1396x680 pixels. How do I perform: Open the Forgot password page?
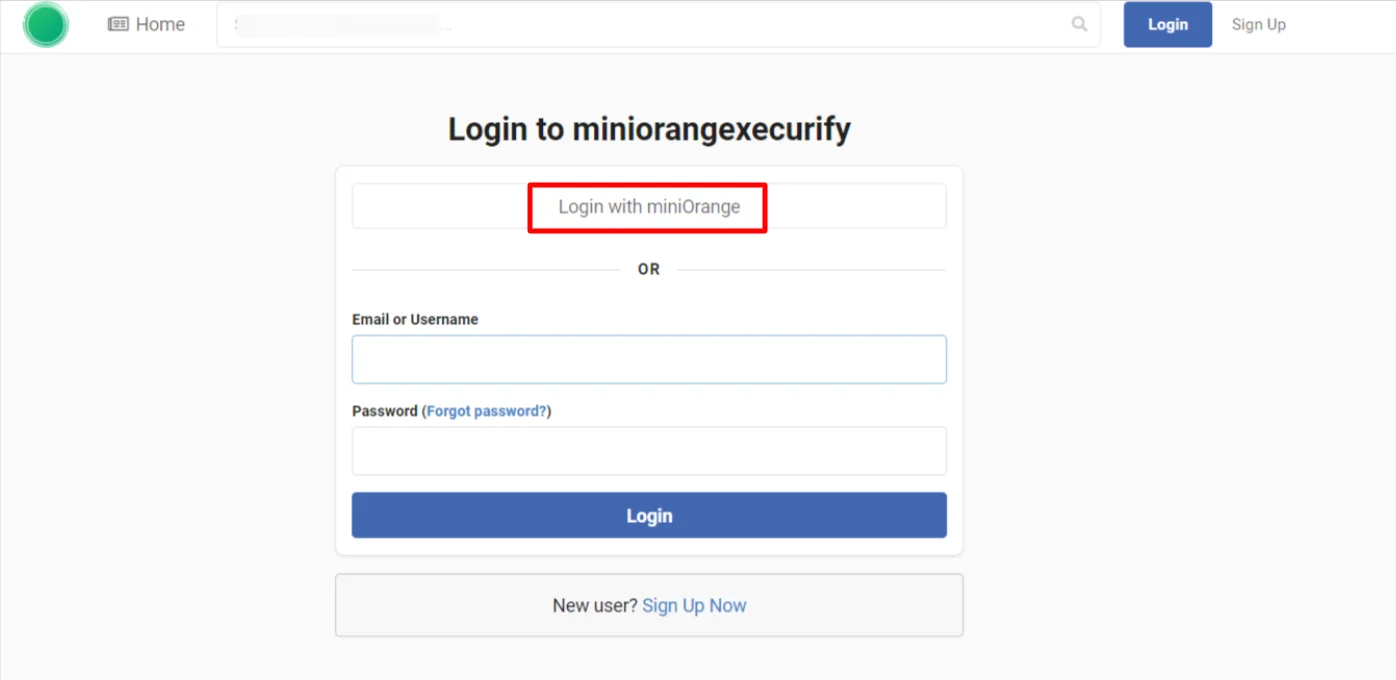487,410
